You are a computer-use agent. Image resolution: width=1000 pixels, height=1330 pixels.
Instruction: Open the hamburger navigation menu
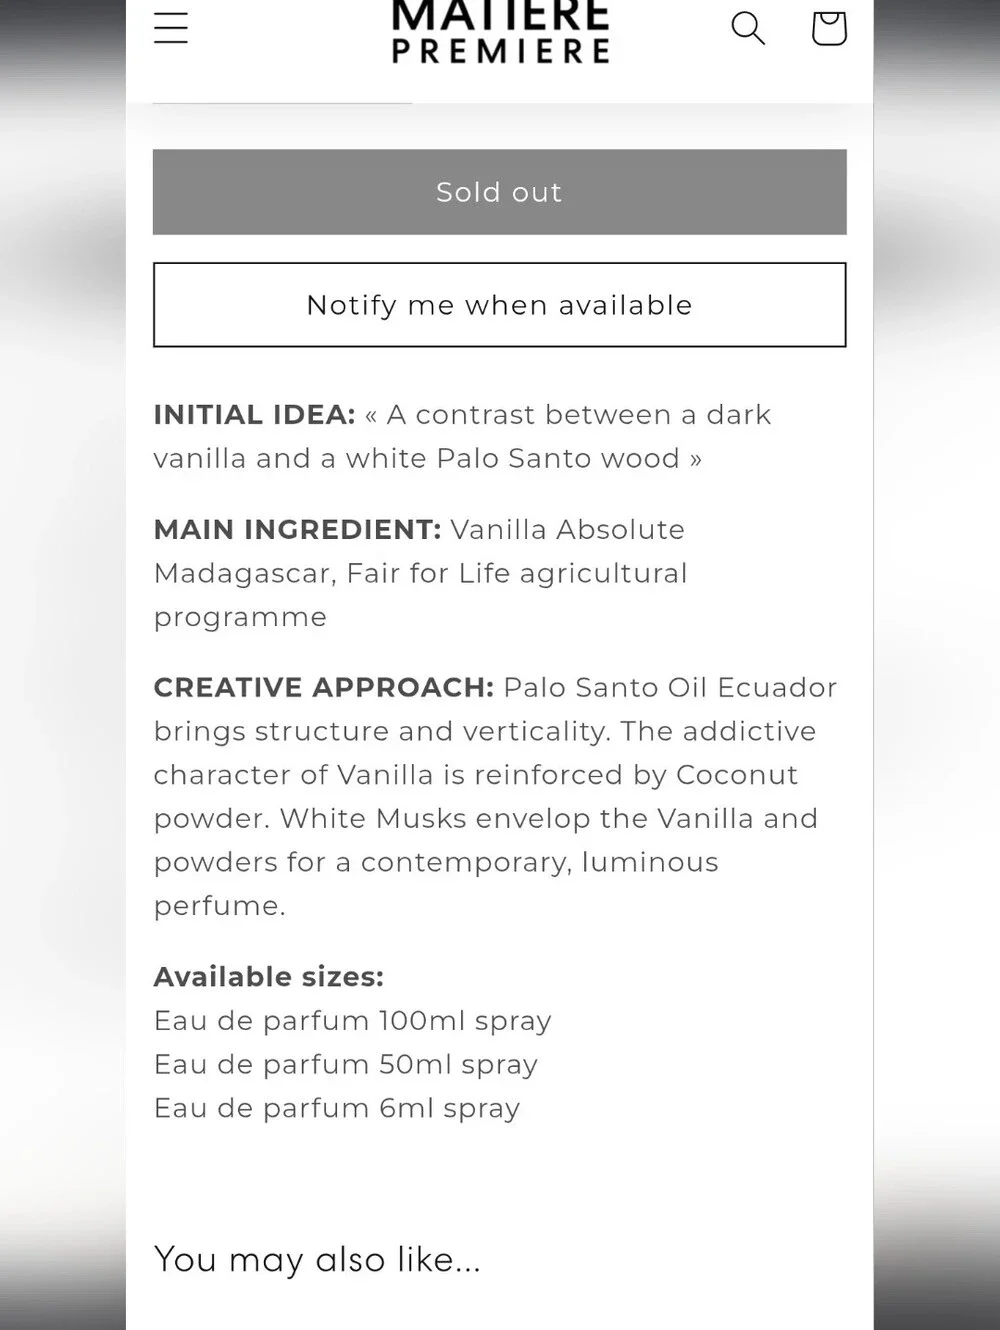pyautogui.click(x=171, y=28)
